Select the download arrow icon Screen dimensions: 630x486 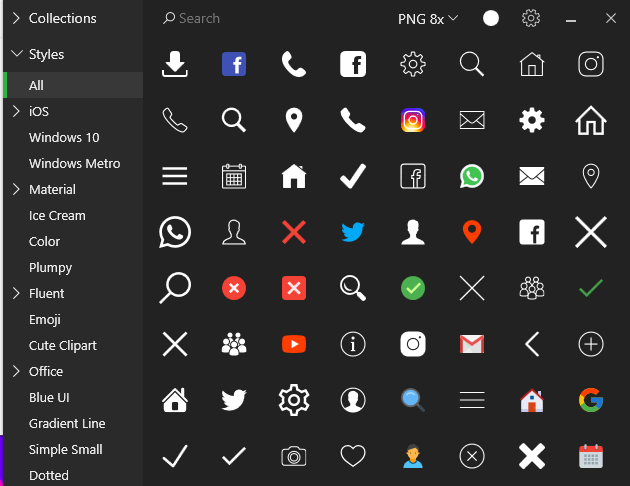(175, 64)
